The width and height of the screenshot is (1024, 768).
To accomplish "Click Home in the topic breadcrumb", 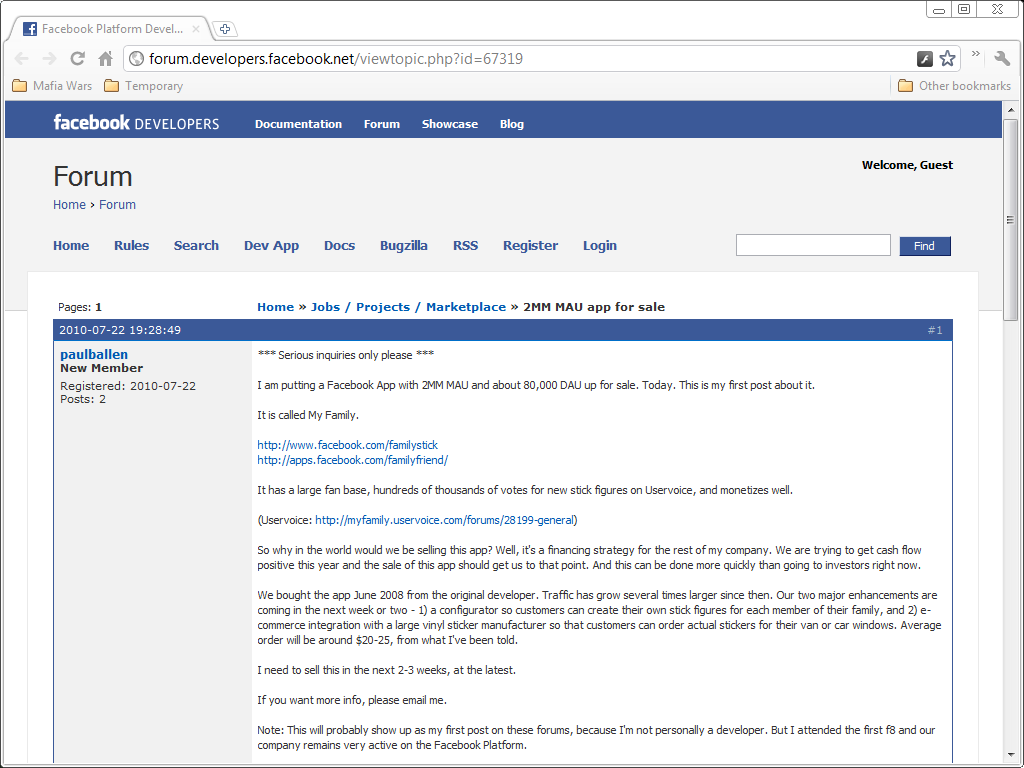I will click(x=276, y=307).
